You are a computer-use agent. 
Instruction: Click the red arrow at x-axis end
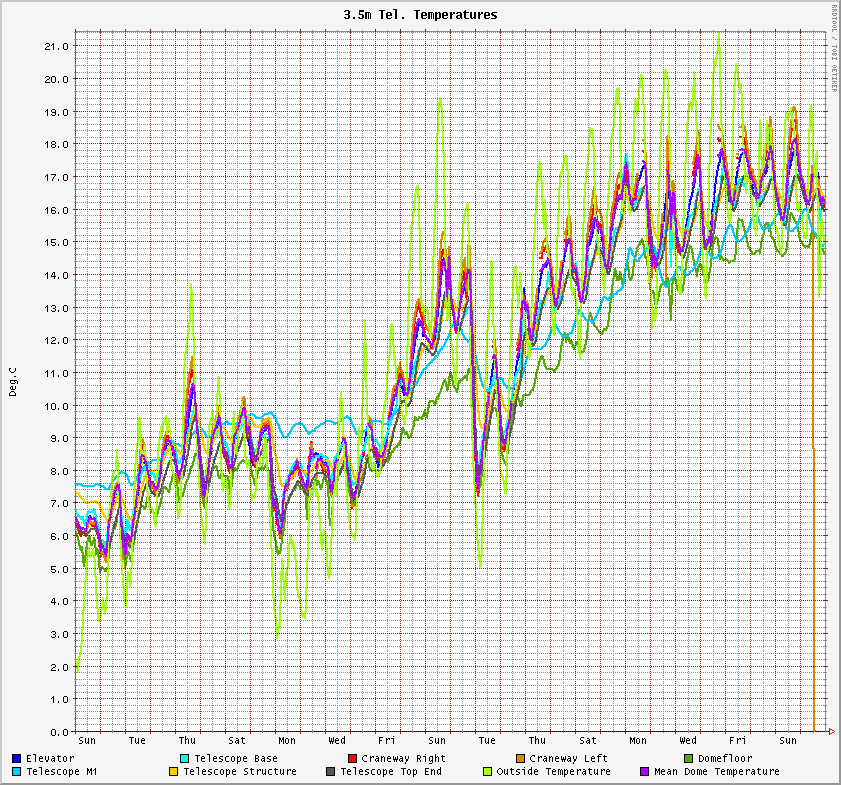point(833,732)
